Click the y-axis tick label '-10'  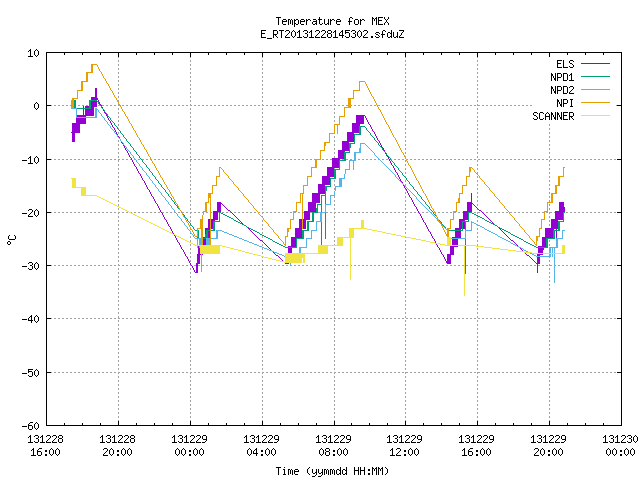coord(31,160)
